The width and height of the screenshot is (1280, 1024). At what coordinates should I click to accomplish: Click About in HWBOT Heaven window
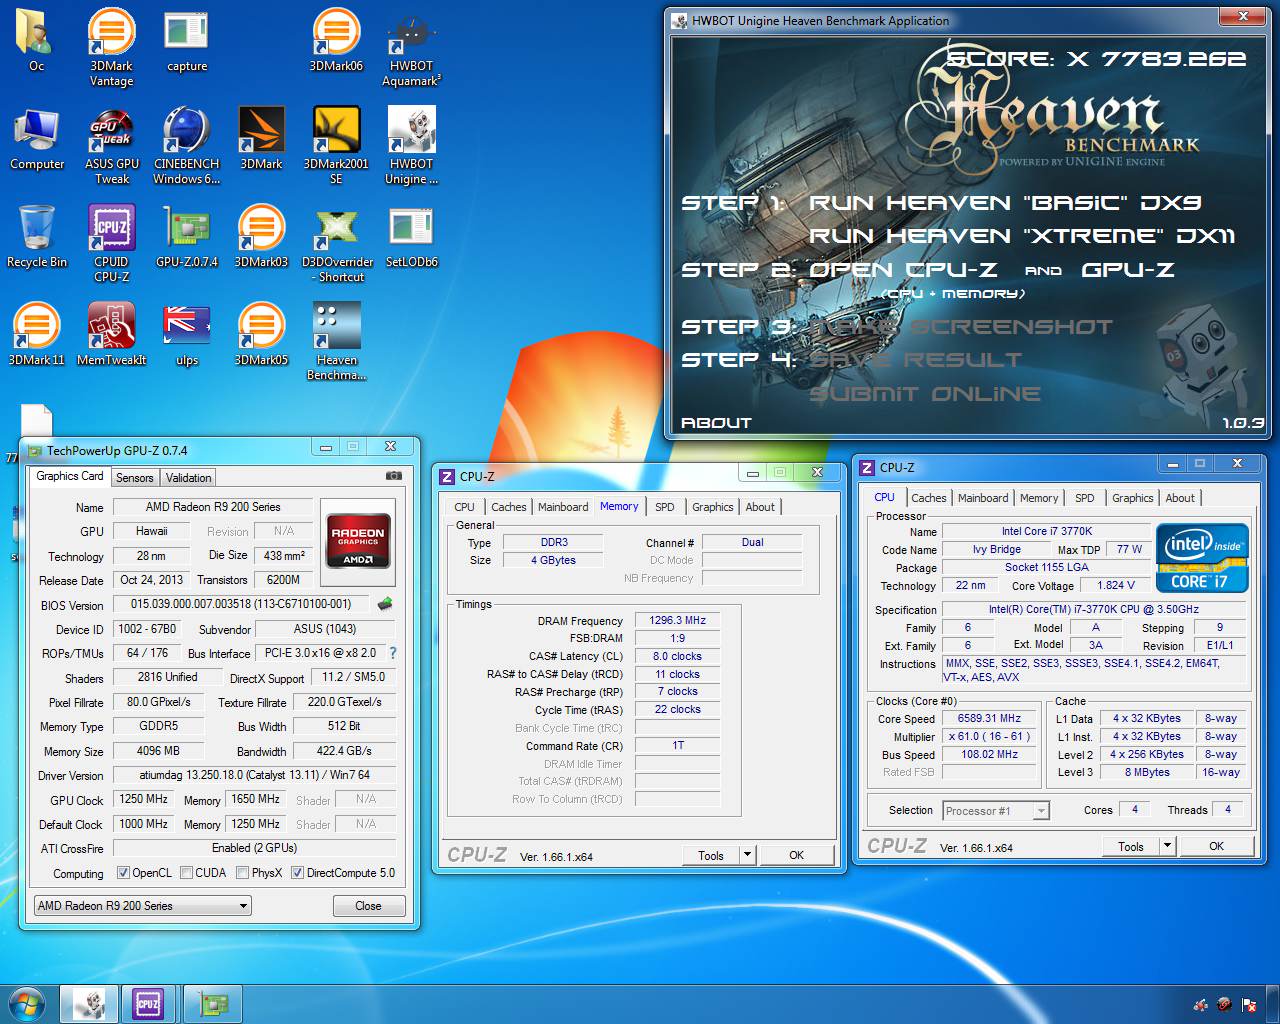(716, 423)
